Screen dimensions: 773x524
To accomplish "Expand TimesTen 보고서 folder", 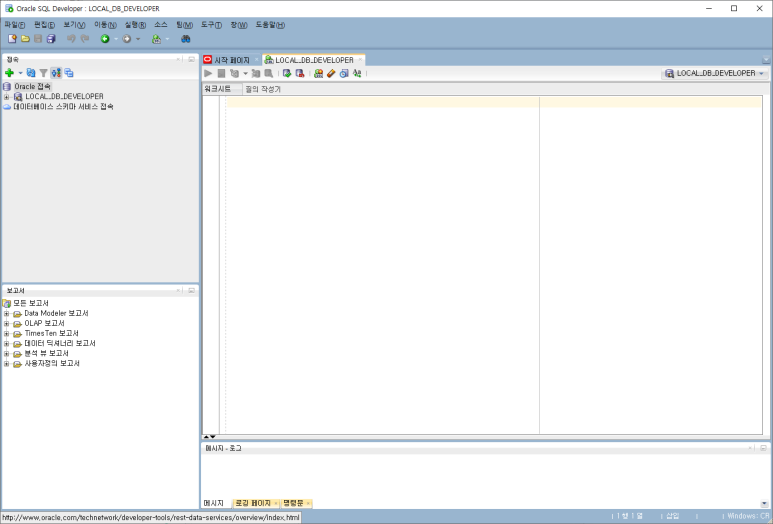I will (6, 334).
